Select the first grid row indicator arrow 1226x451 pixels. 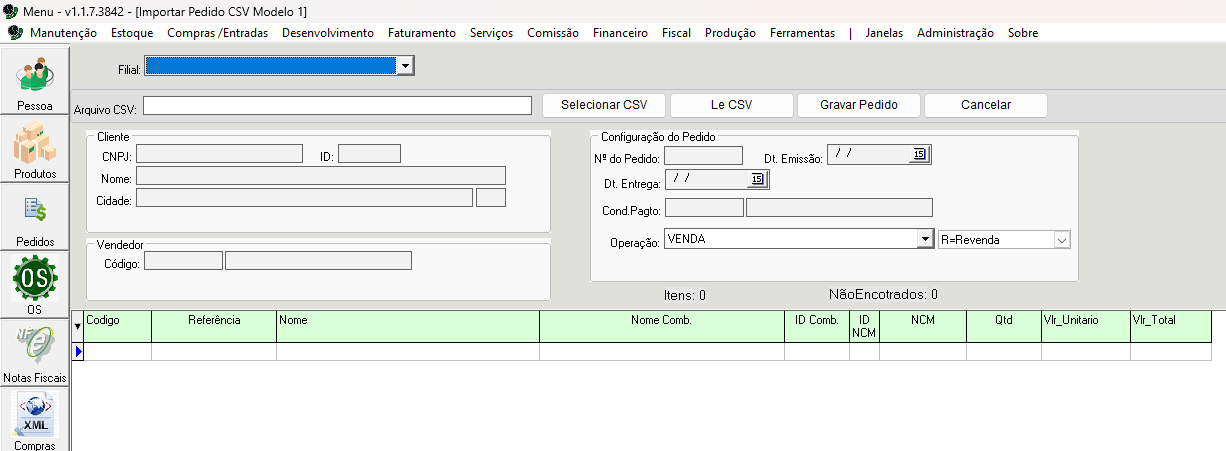tap(78, 352)
